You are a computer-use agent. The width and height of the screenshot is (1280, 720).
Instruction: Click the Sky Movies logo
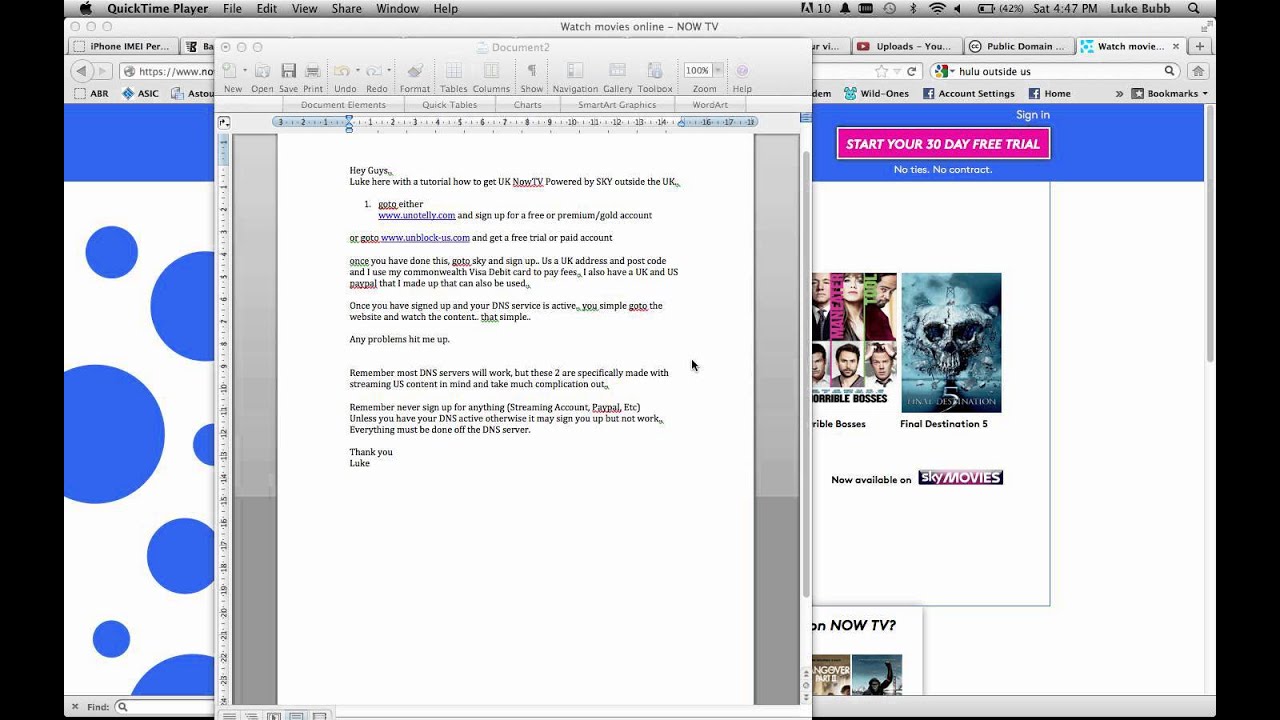(960, 478)
